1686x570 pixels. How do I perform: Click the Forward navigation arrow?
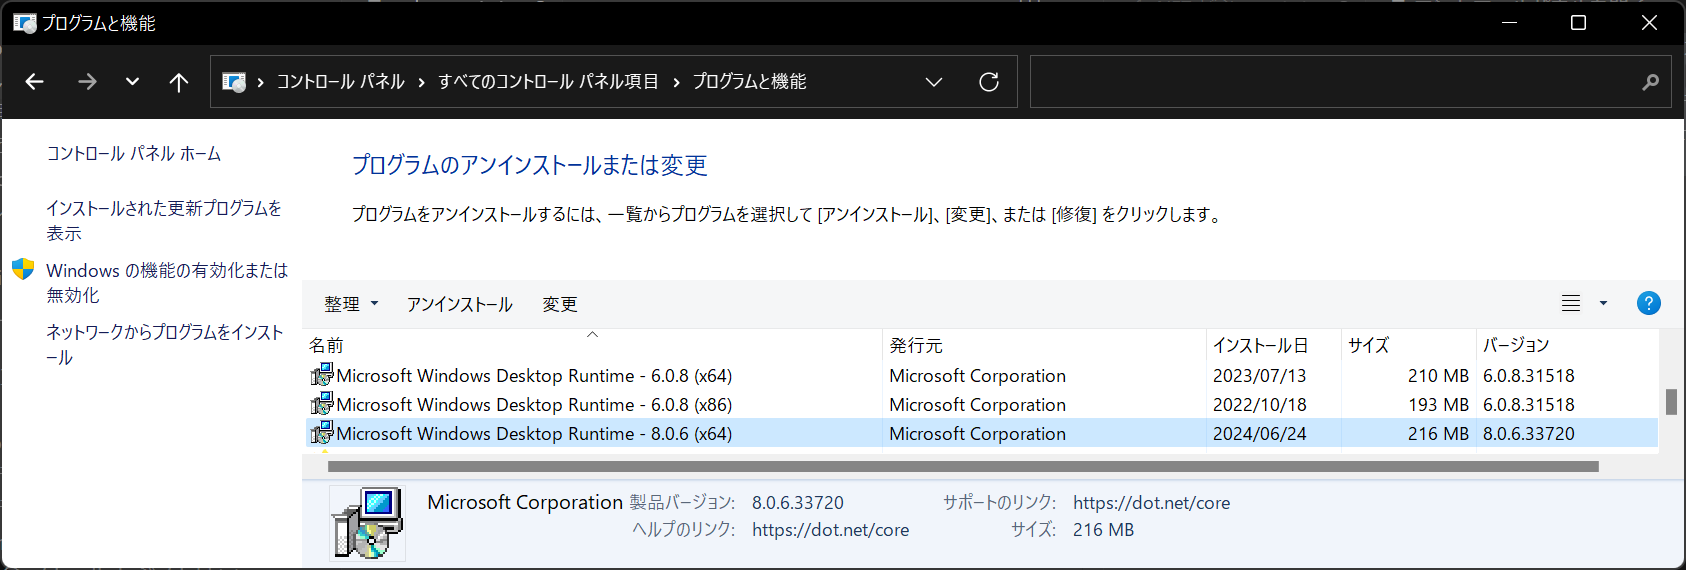click(x=87, y=82)
